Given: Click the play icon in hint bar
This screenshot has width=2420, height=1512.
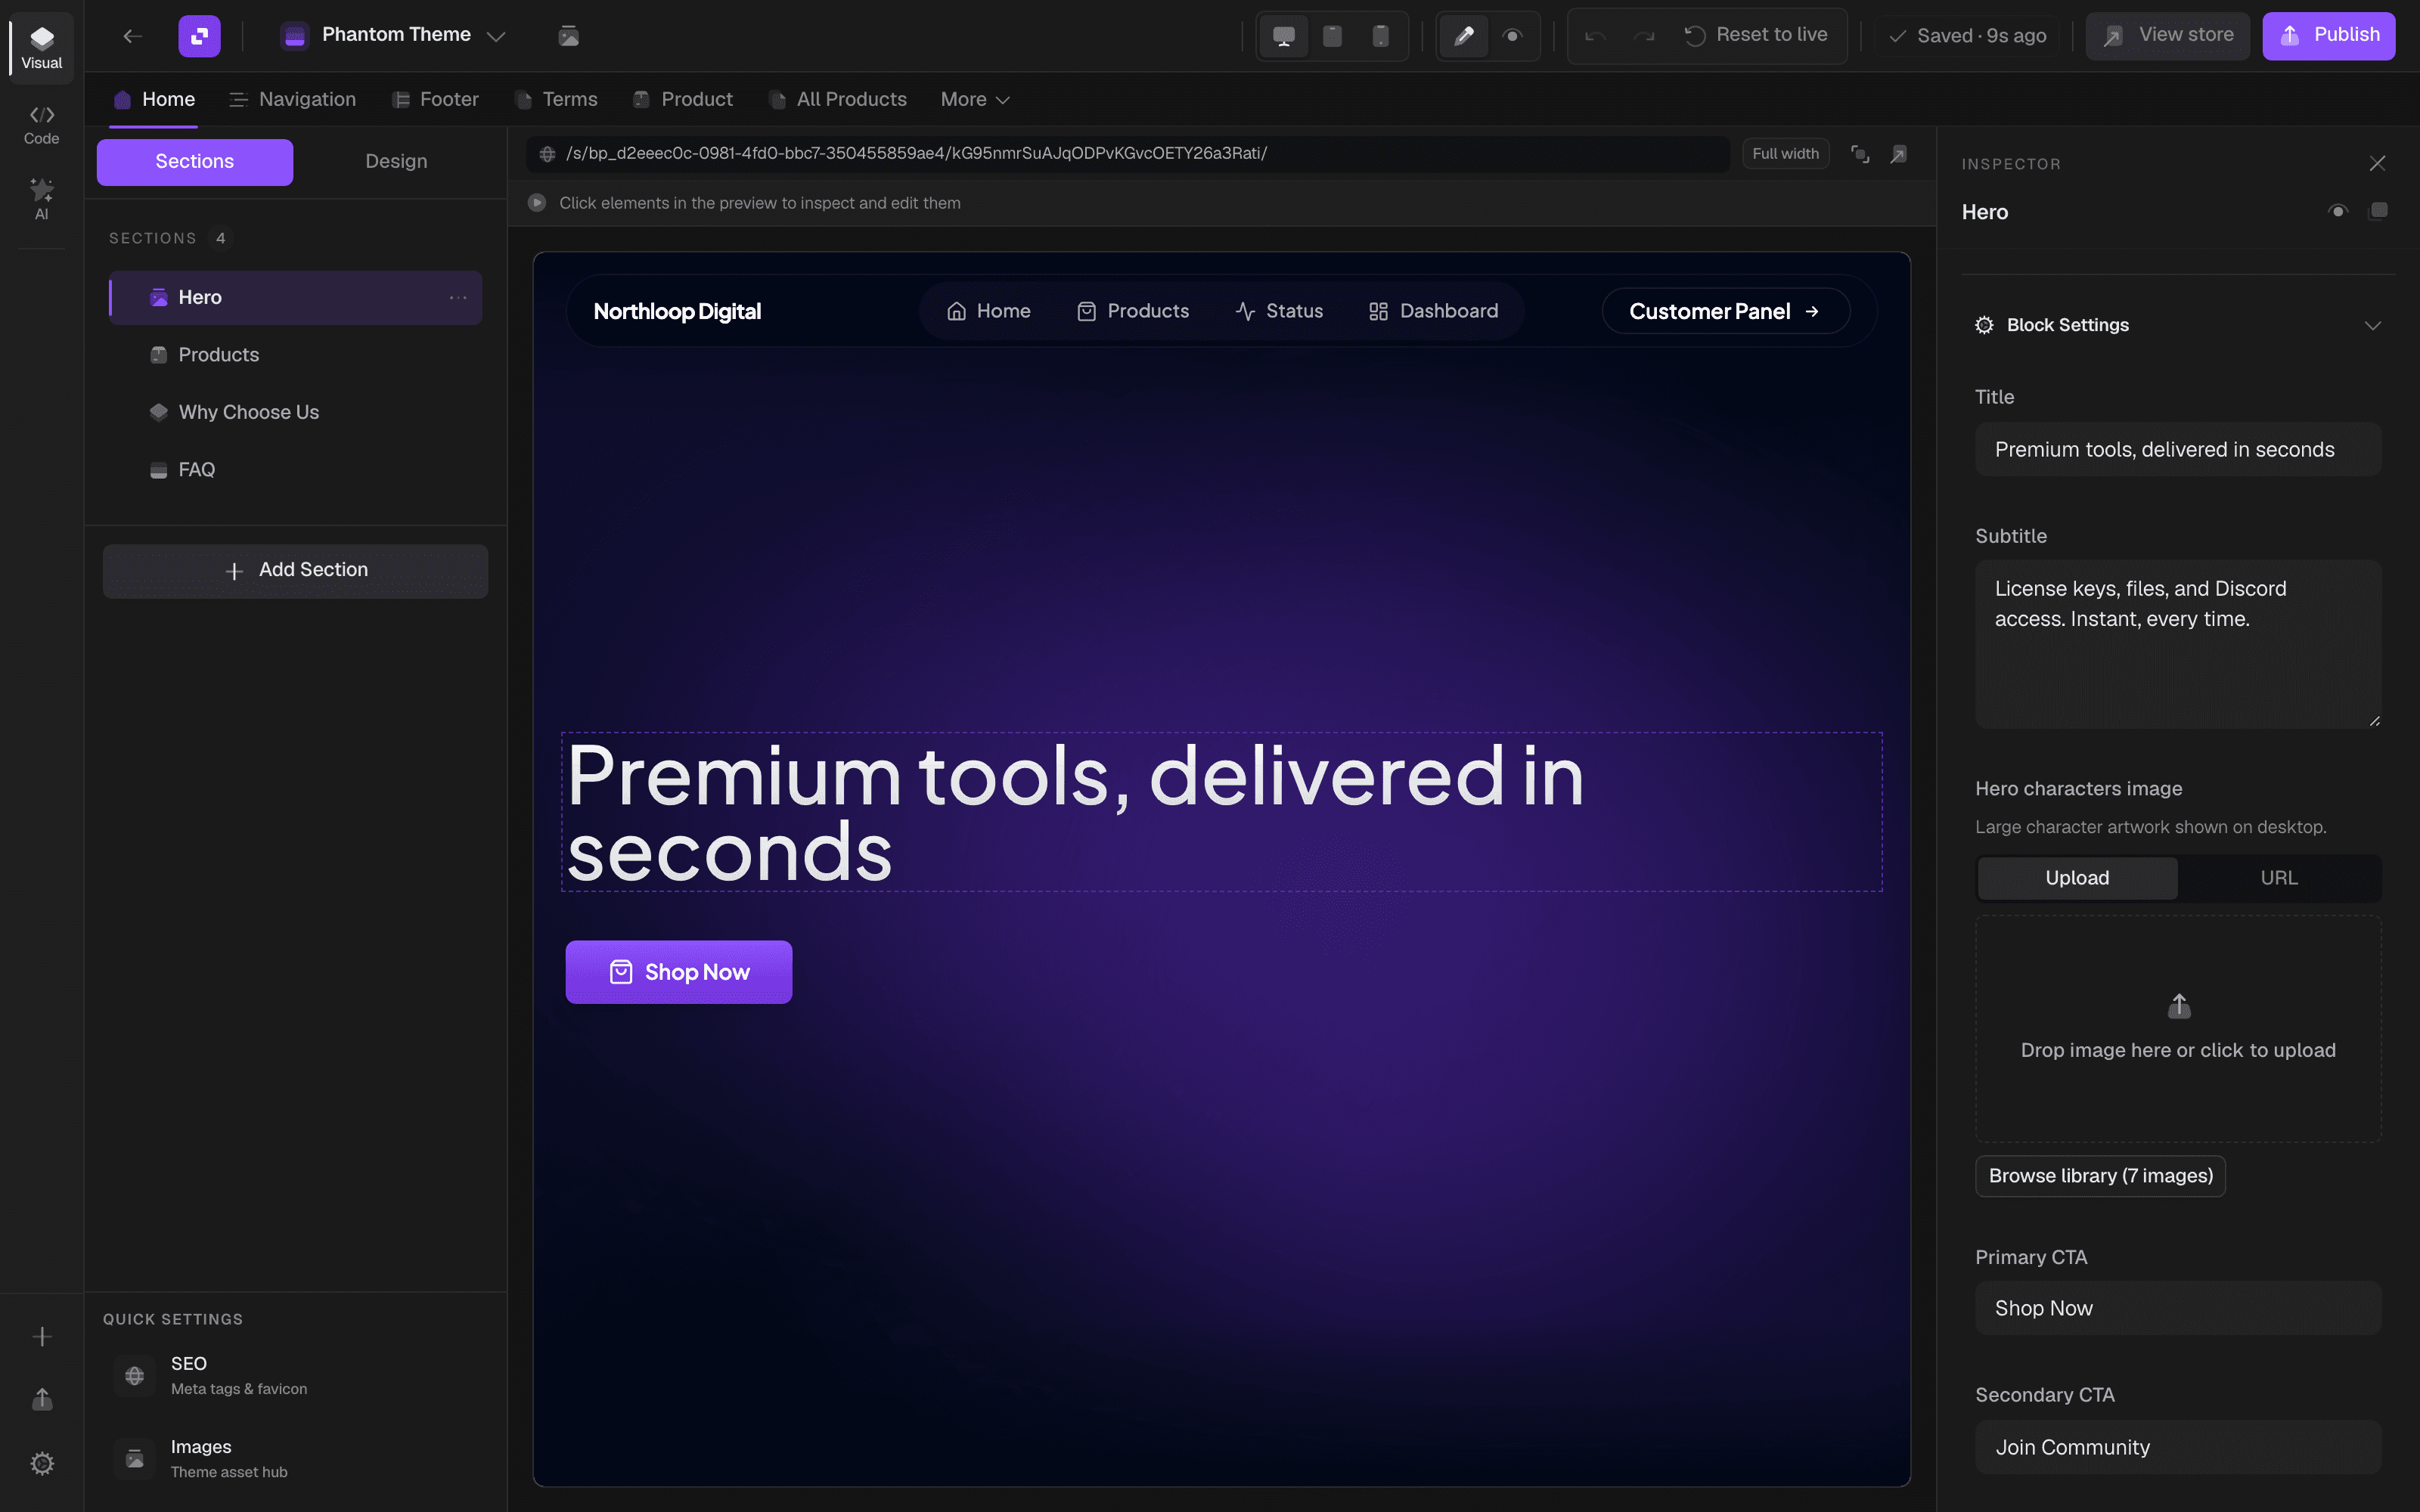Looking at the screenshot, I should [x=537, y=203].
